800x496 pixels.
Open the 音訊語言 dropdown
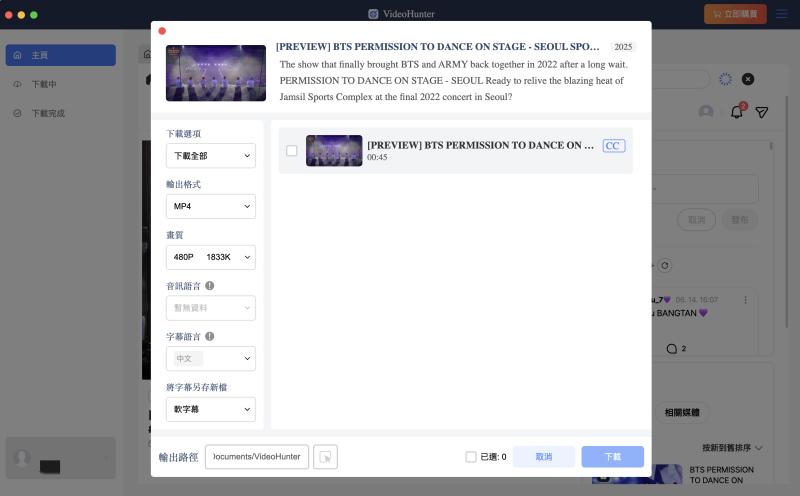[x=211, y=308]
